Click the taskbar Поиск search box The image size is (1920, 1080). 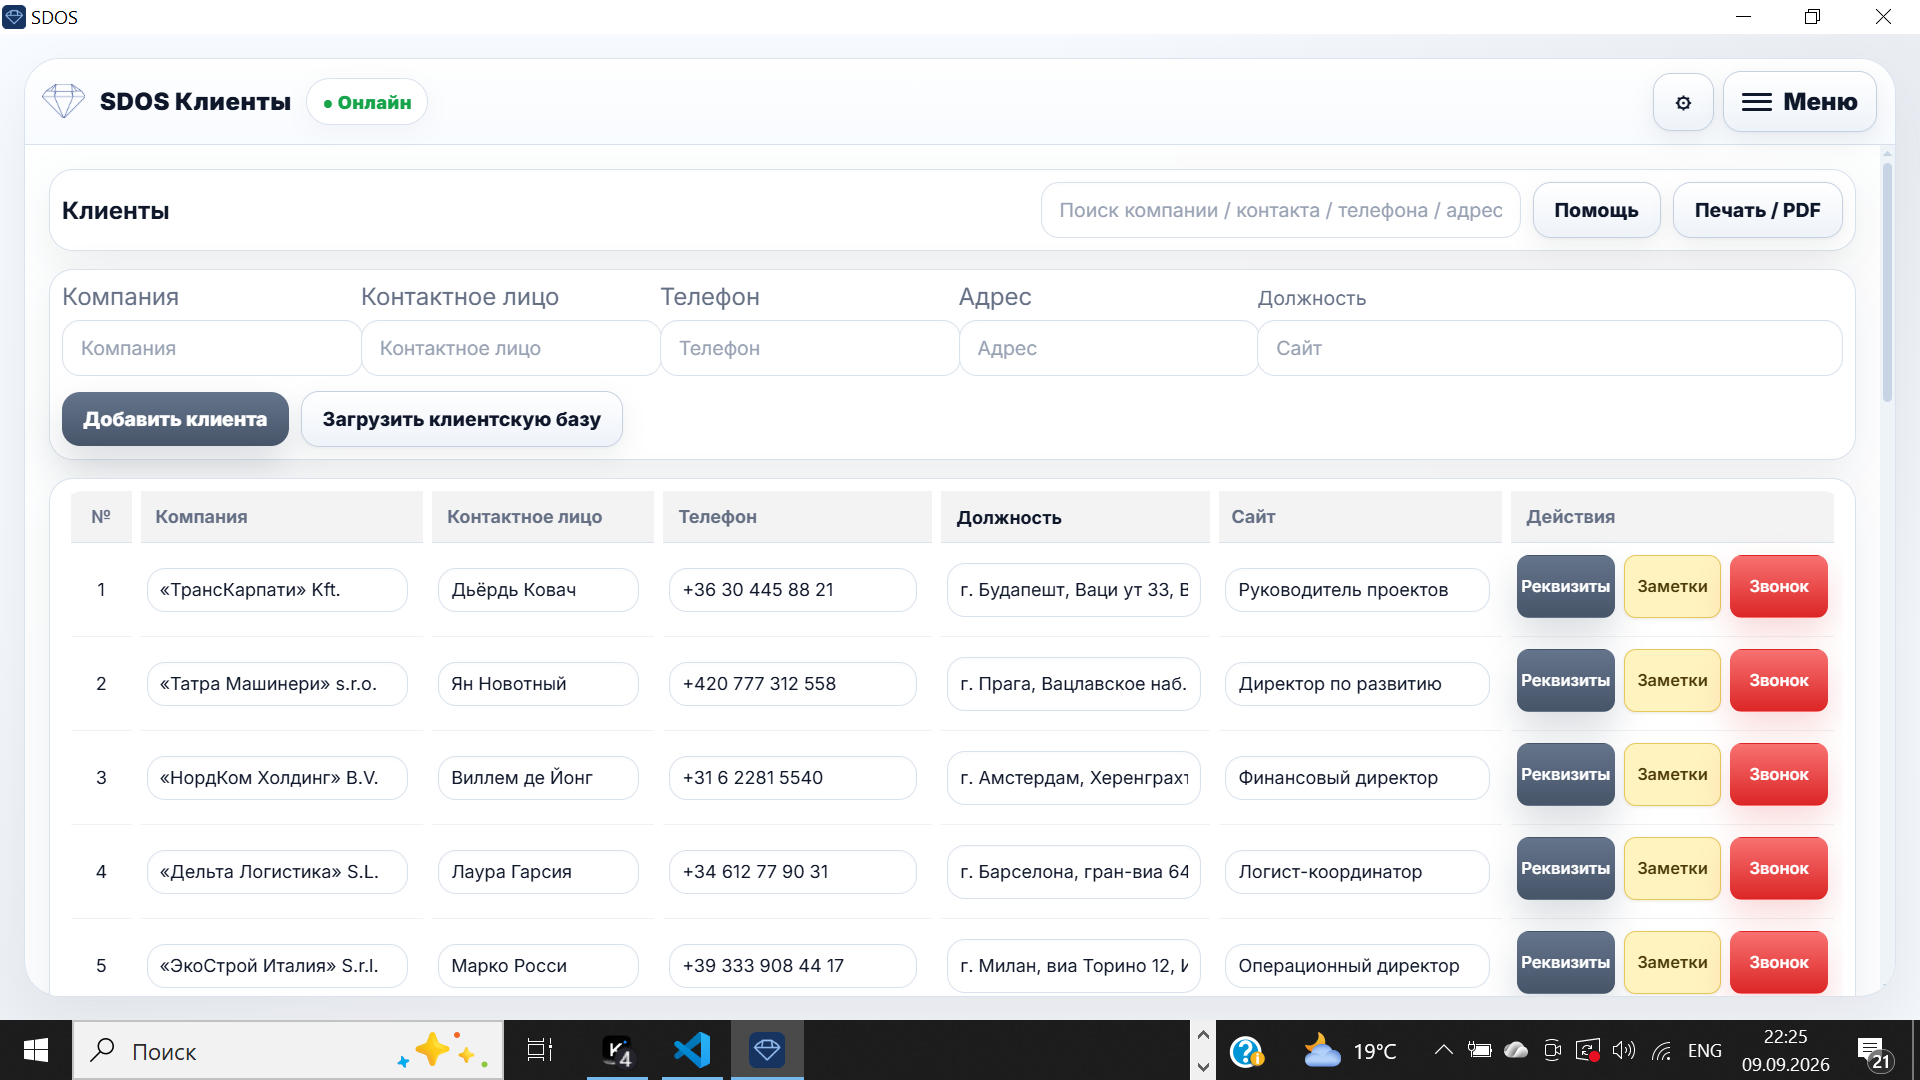(x=288, y=1050)
